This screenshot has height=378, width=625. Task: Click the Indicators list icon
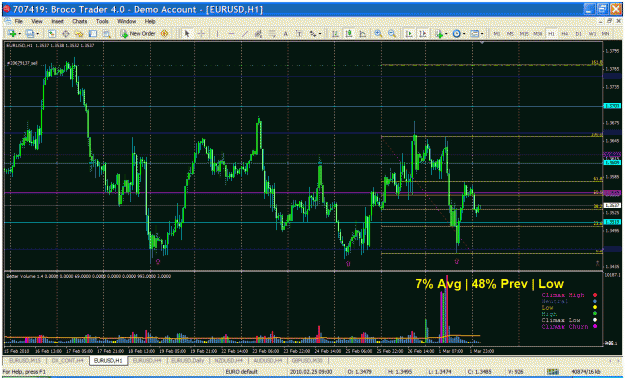[x=439, y=34]
